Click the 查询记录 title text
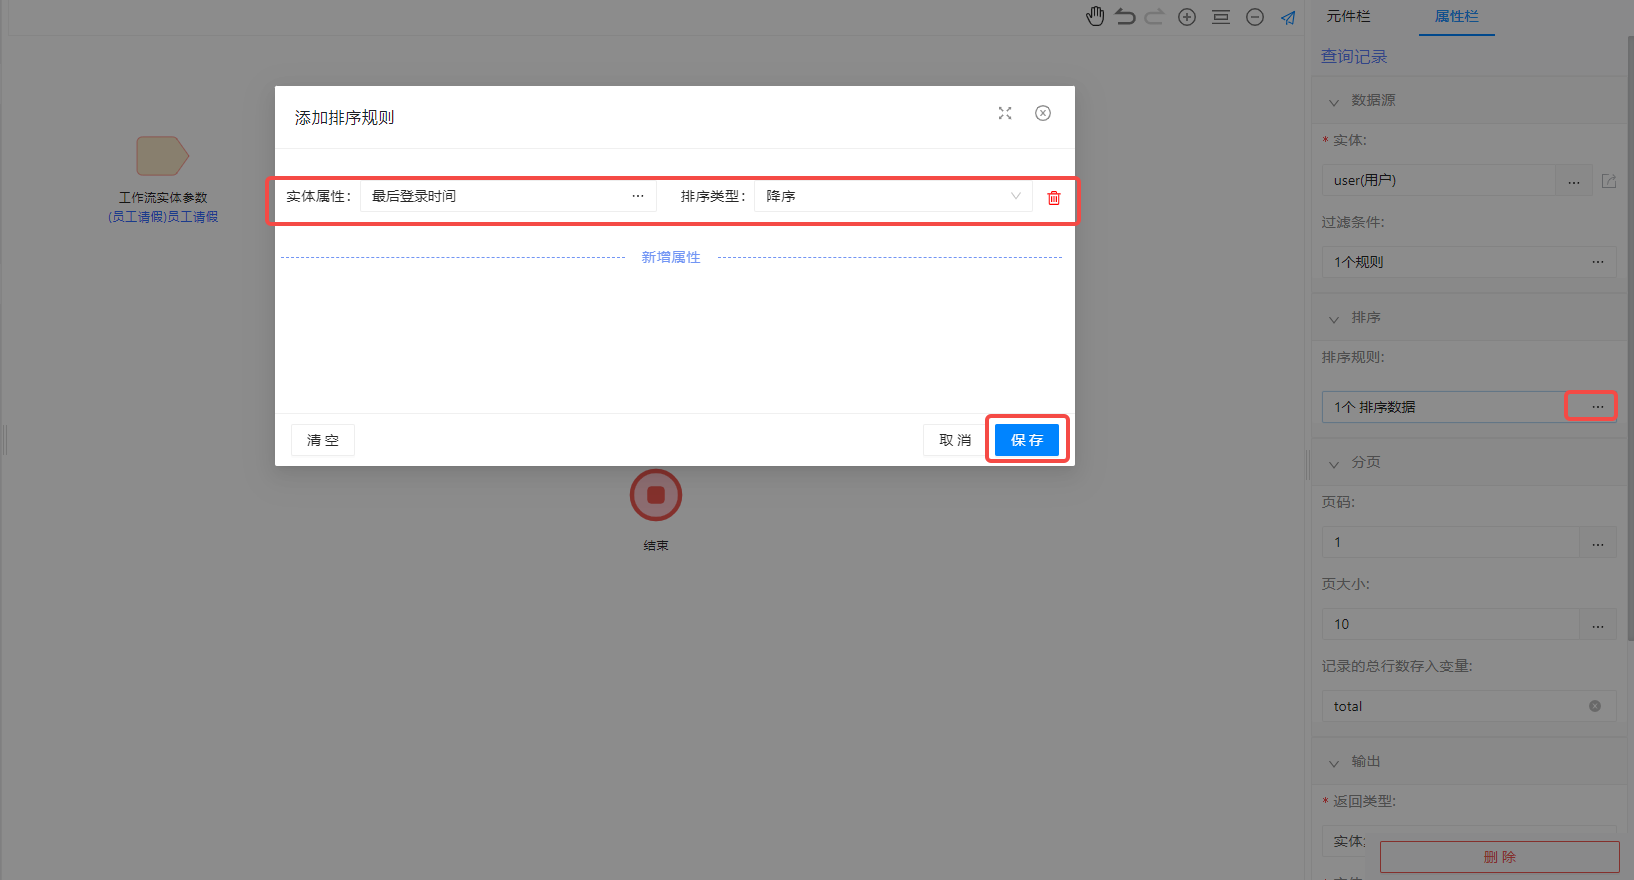 pos(1354,57)
